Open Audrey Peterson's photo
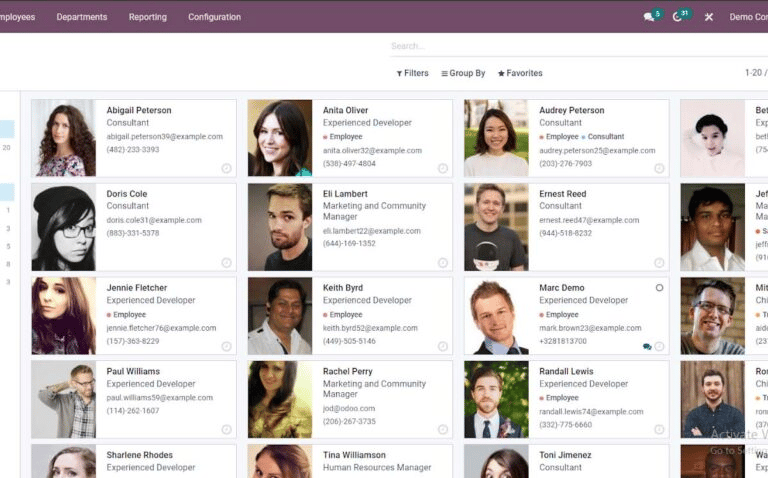 (496, 138)
